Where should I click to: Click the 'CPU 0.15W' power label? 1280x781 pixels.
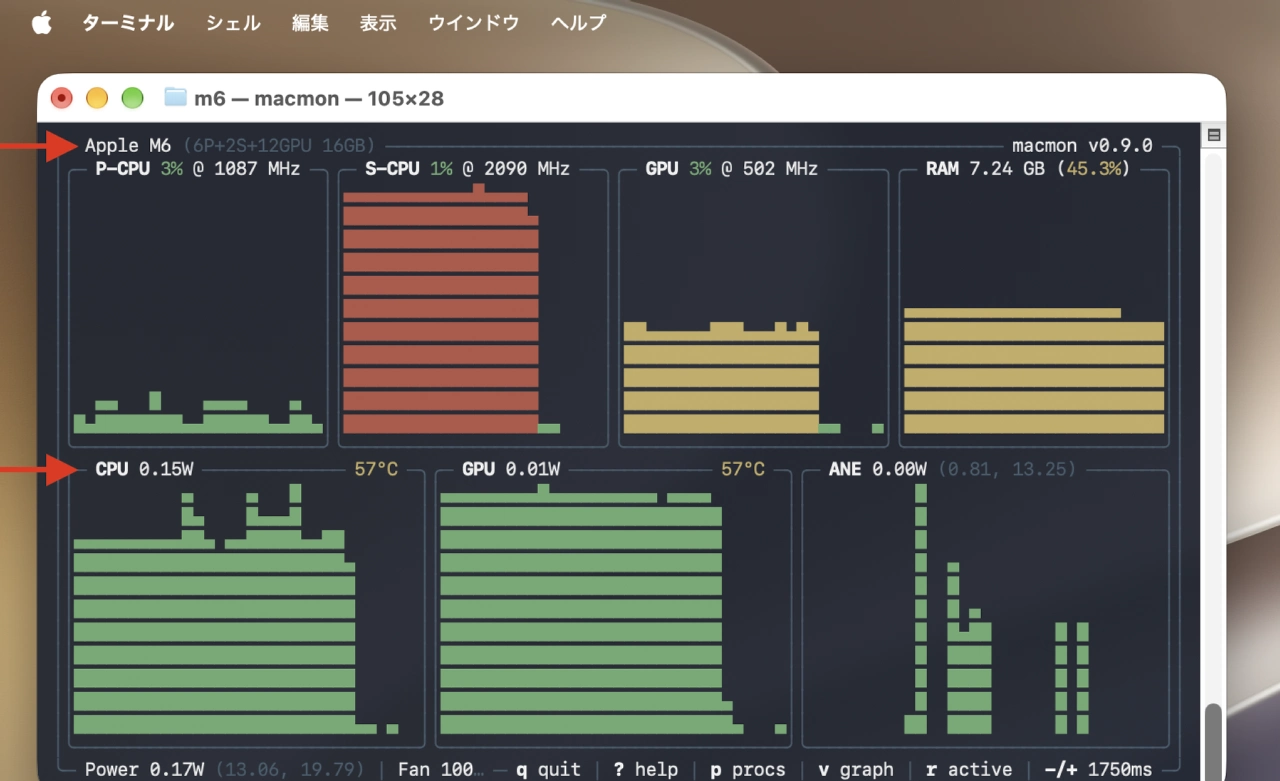[144, 469]
